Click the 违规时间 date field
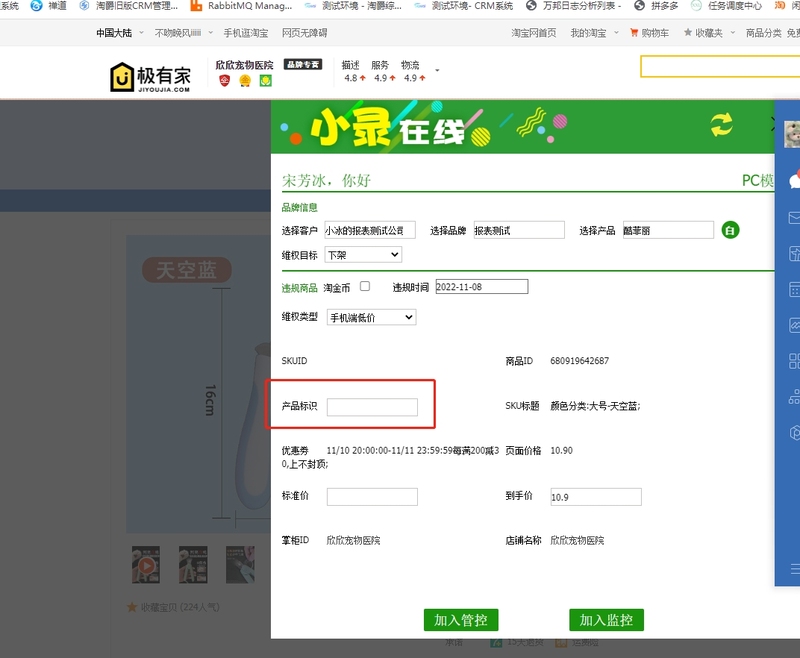 (x=482, y=287)
